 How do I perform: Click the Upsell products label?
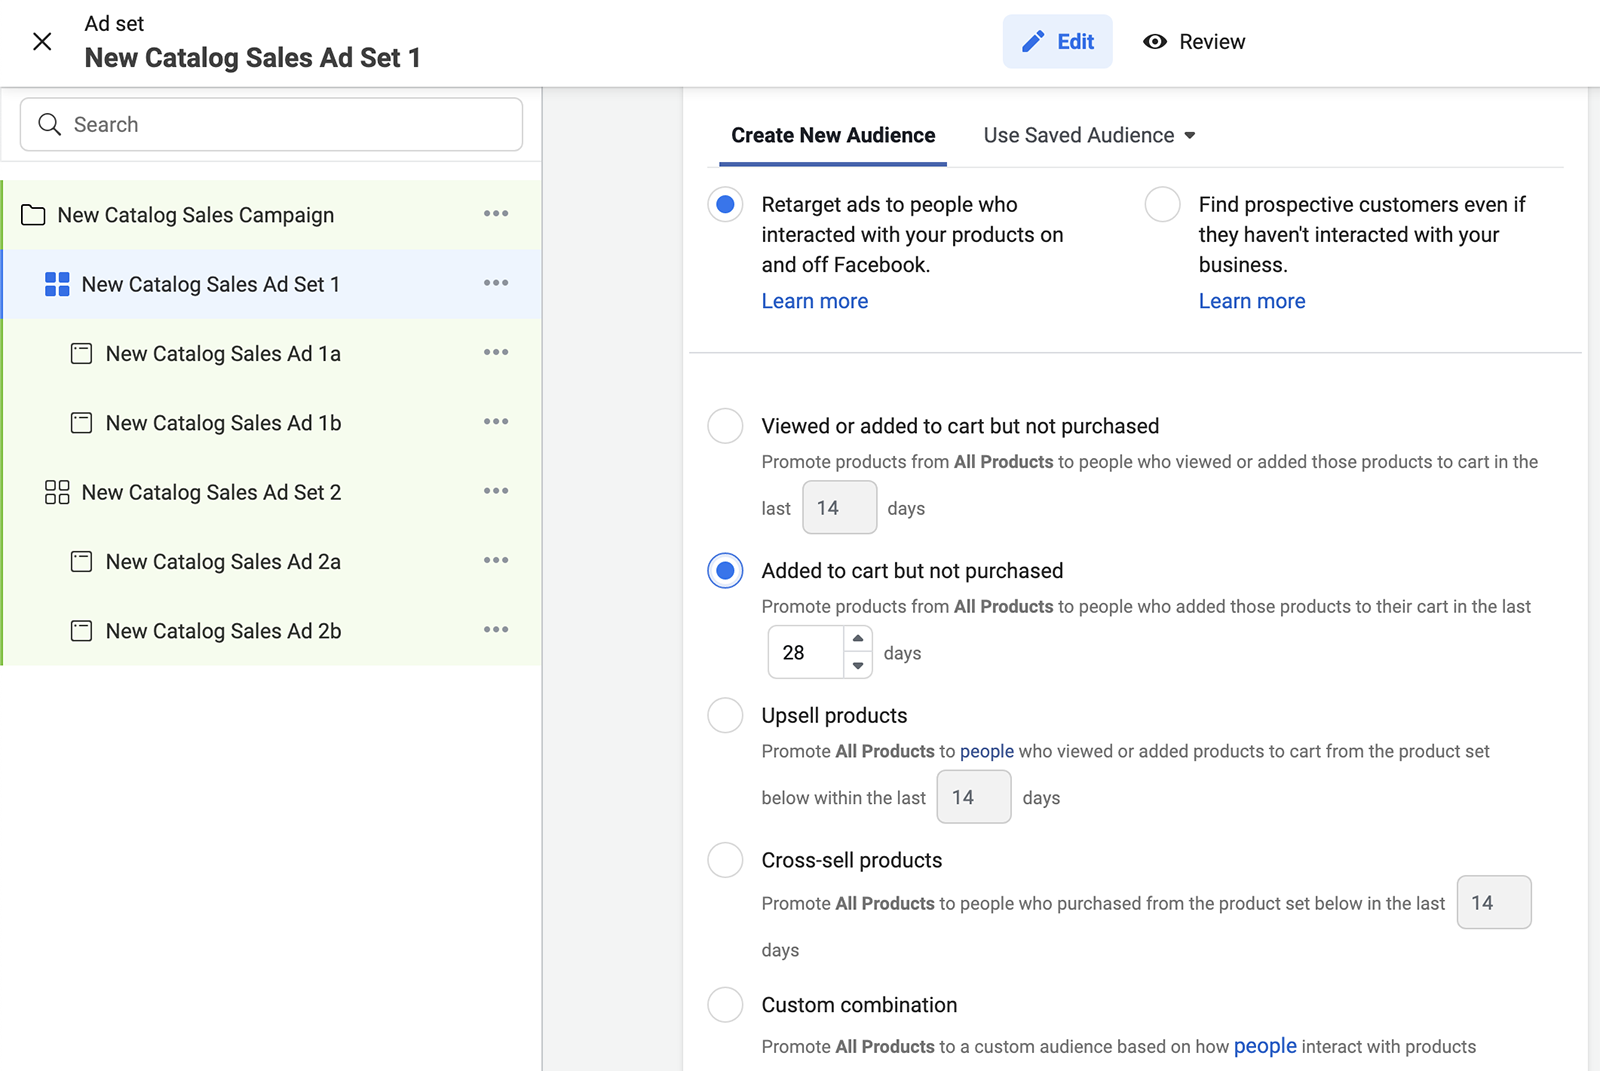tap(834, 715)
